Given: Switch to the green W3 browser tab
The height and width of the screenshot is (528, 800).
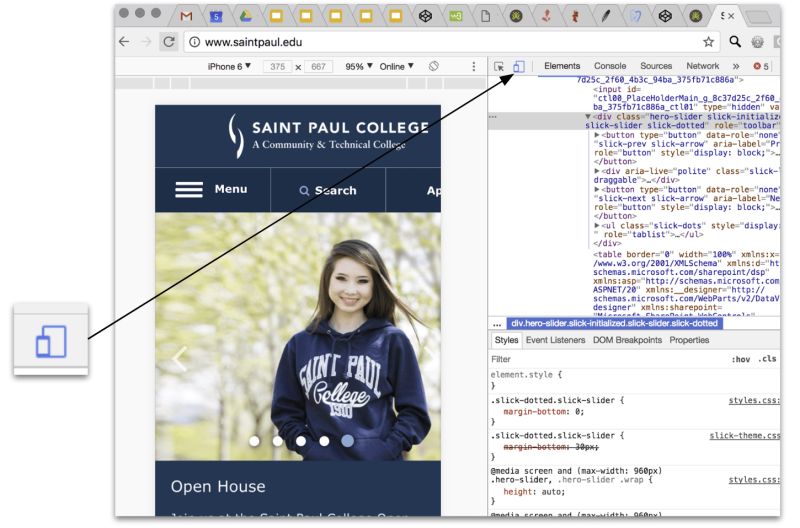Looking at the screenshot, I should tap(456, 16).
